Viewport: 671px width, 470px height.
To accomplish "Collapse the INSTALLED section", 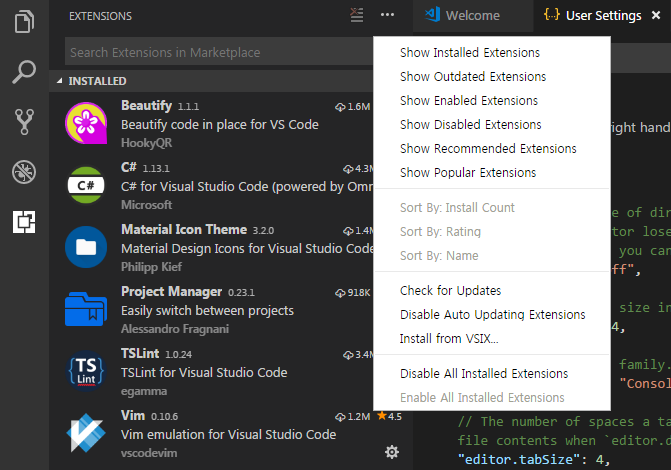I will 59,81.
